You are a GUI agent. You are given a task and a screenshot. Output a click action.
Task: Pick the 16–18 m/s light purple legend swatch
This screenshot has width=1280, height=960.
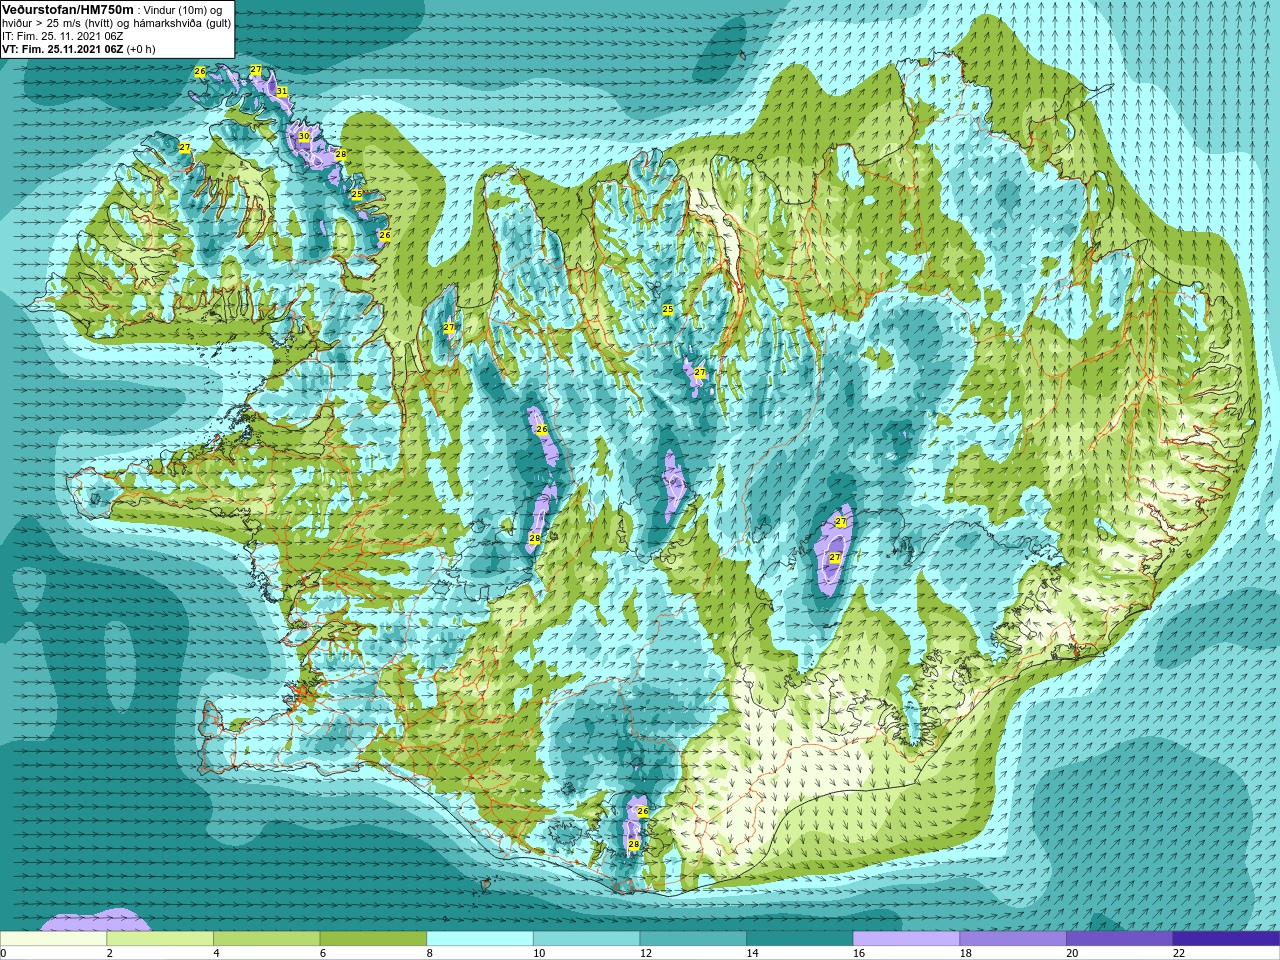906,939
